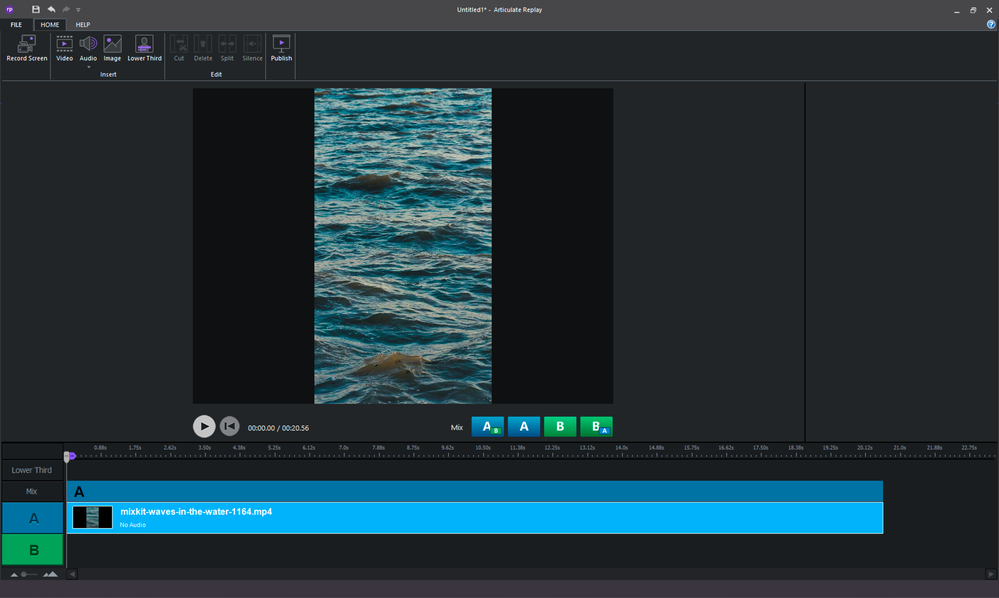Screen dimensions: 999x598
Task: Open the FILE menu tab
Action: [x=16, y=24]
